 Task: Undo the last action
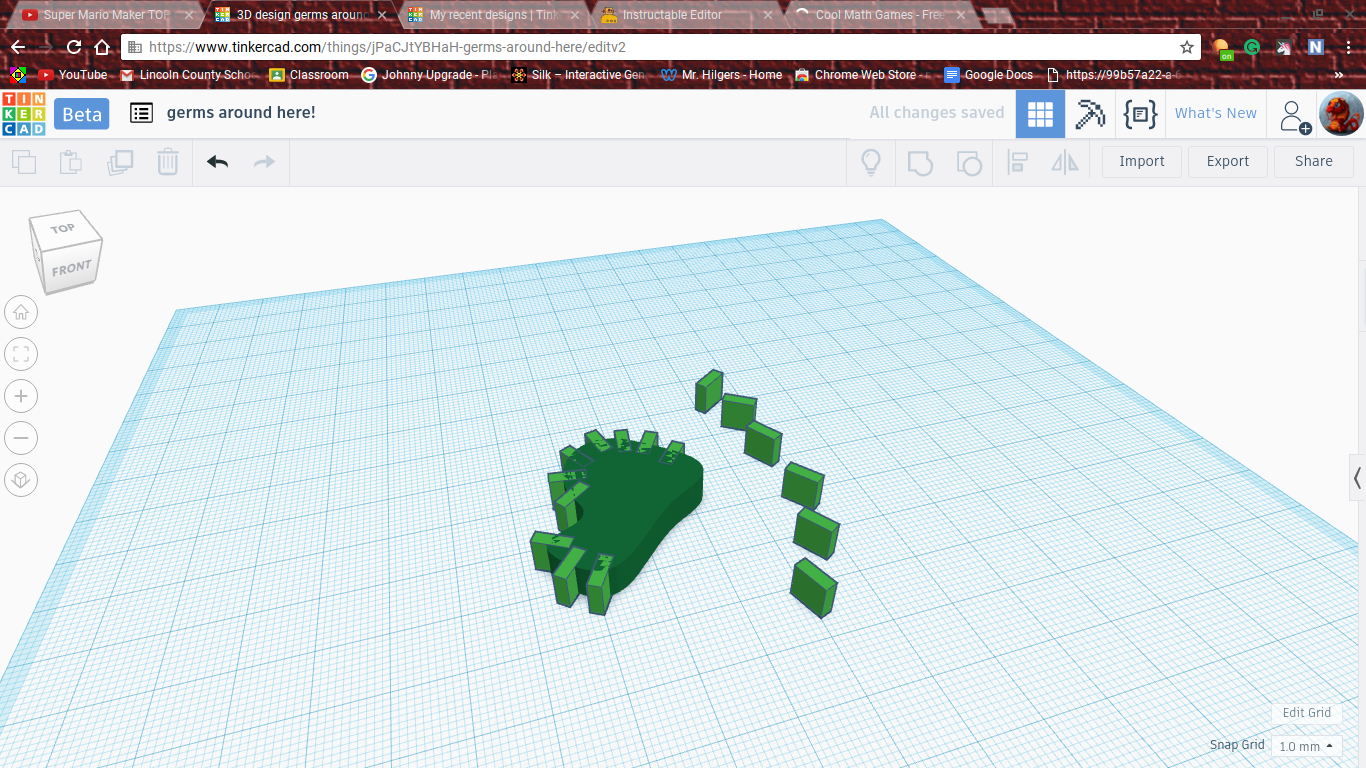click(217, 162)
